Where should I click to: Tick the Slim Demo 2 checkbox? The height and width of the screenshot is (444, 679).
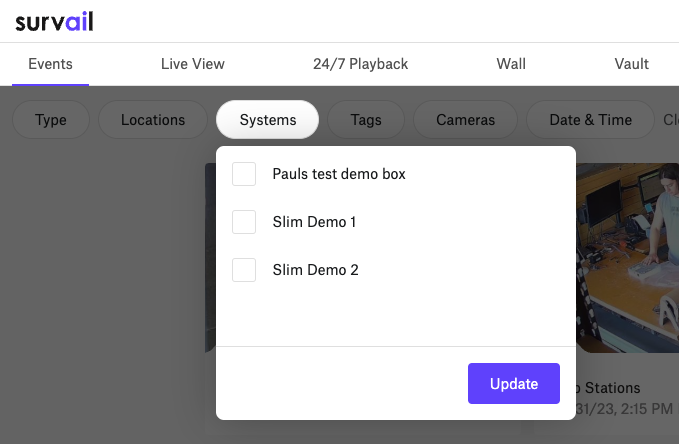(244, 270)
